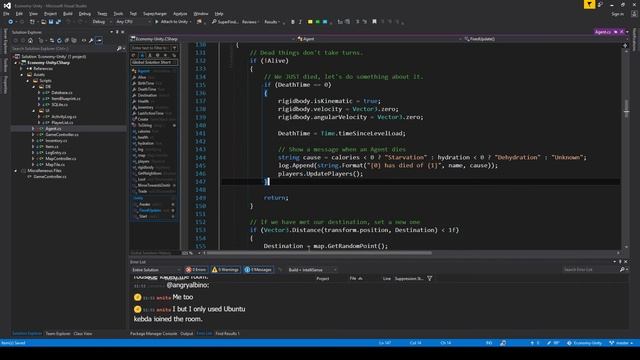Switch to the Find Results 1 tab

[227, 333]
